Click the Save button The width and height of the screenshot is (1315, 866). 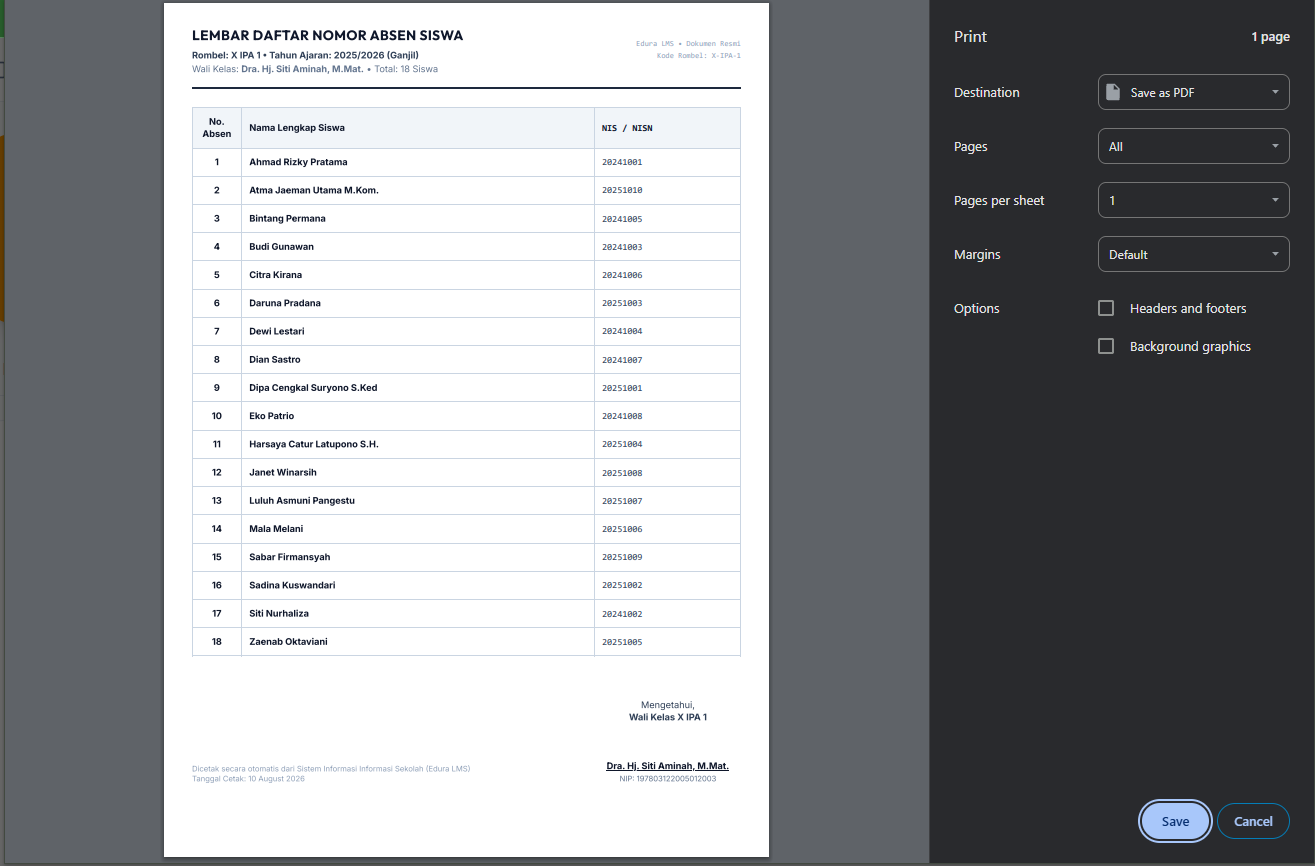pos(1175,821)
